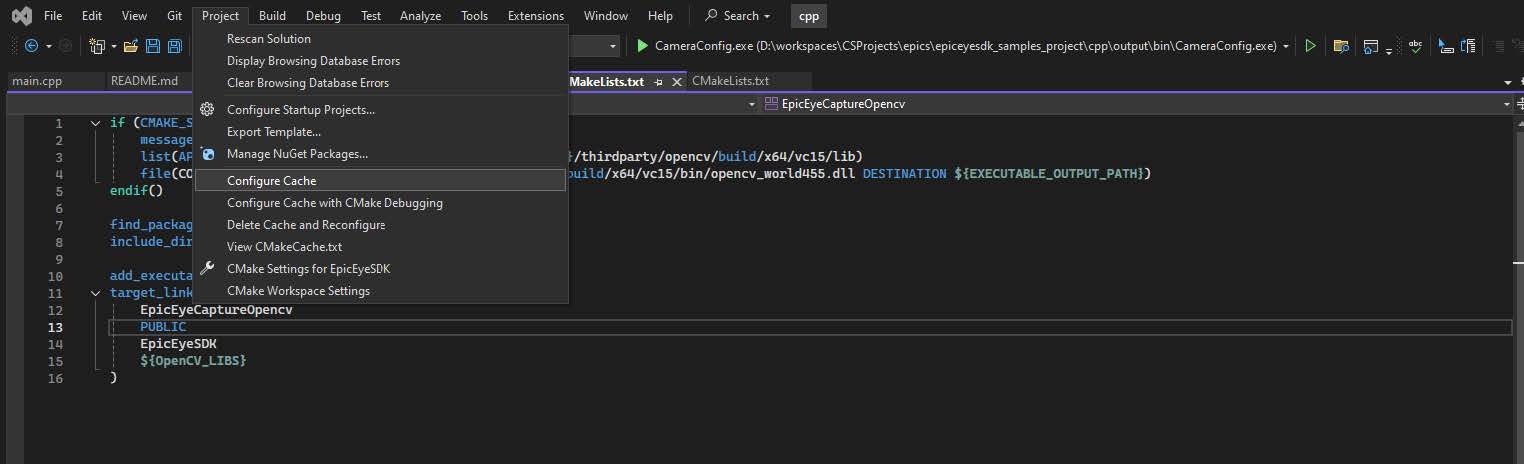
Task: Click the Search box in title bar
Action: (738, 16)
